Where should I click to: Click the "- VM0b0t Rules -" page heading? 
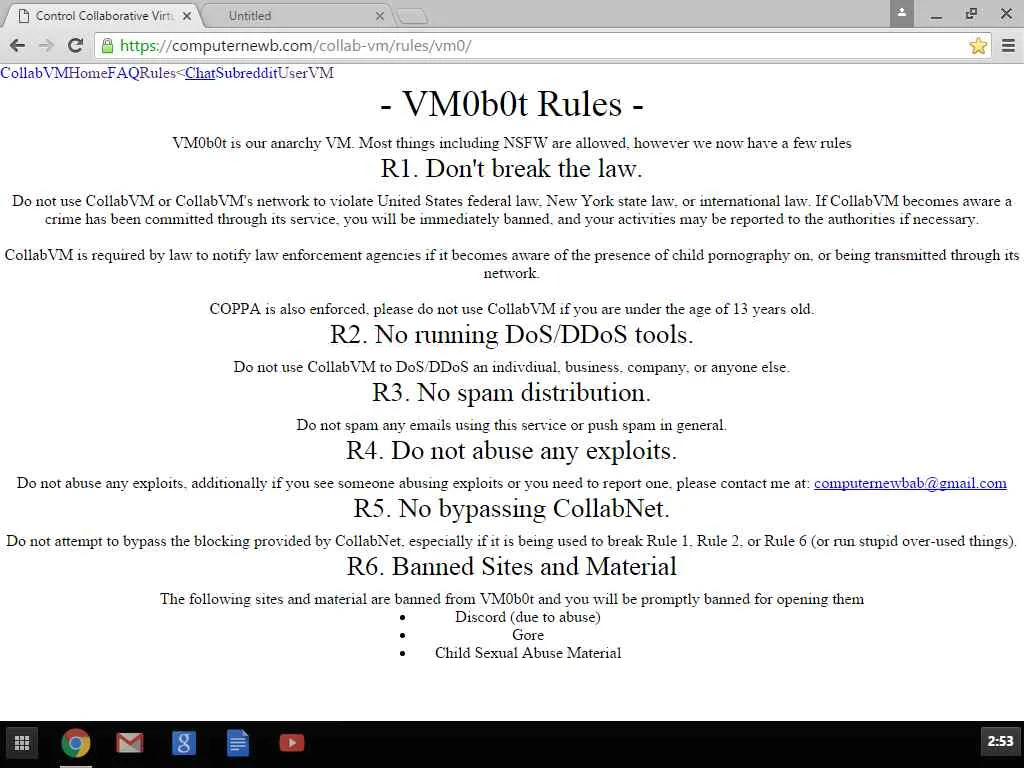tap(512, 104)
